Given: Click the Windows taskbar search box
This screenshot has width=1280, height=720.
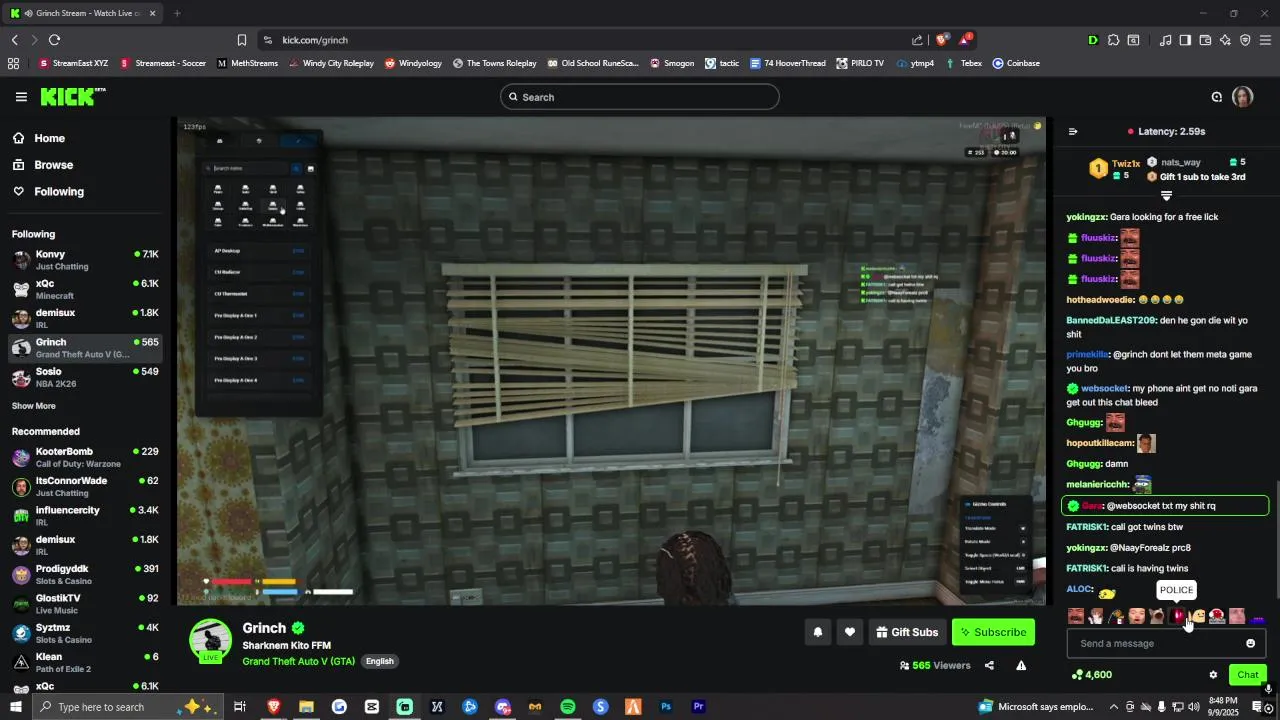Looking at the screenshot, I should click(128, 707).
